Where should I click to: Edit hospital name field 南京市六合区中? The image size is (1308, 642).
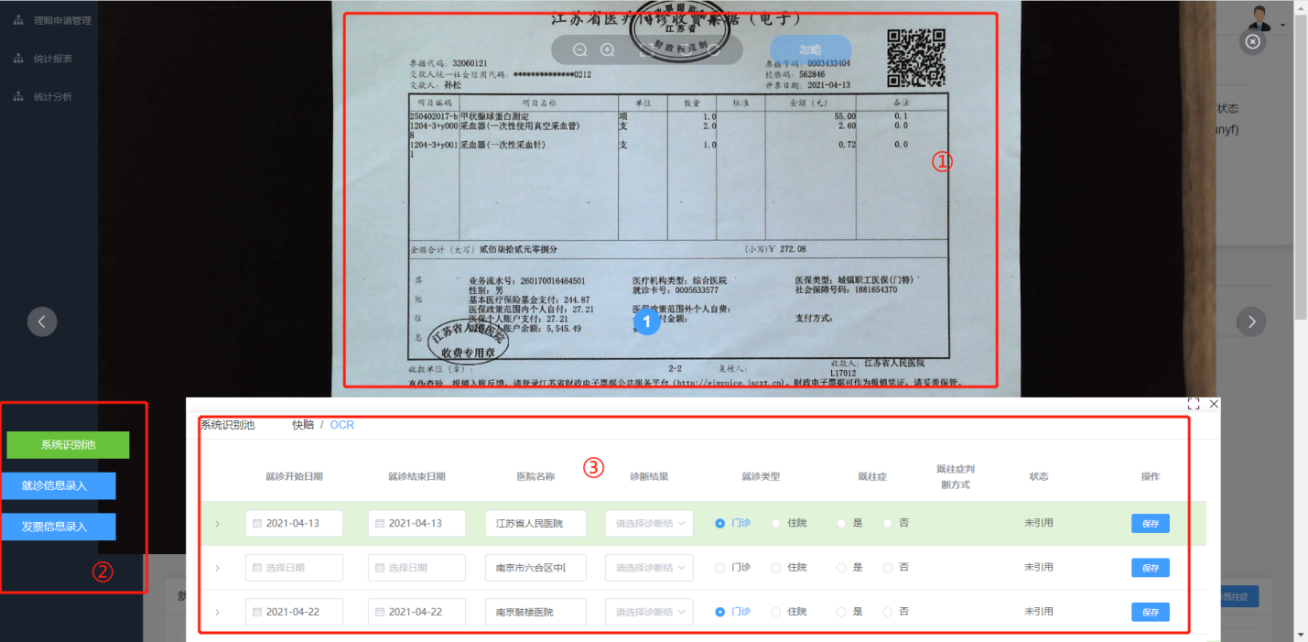[x=536, y=568]
